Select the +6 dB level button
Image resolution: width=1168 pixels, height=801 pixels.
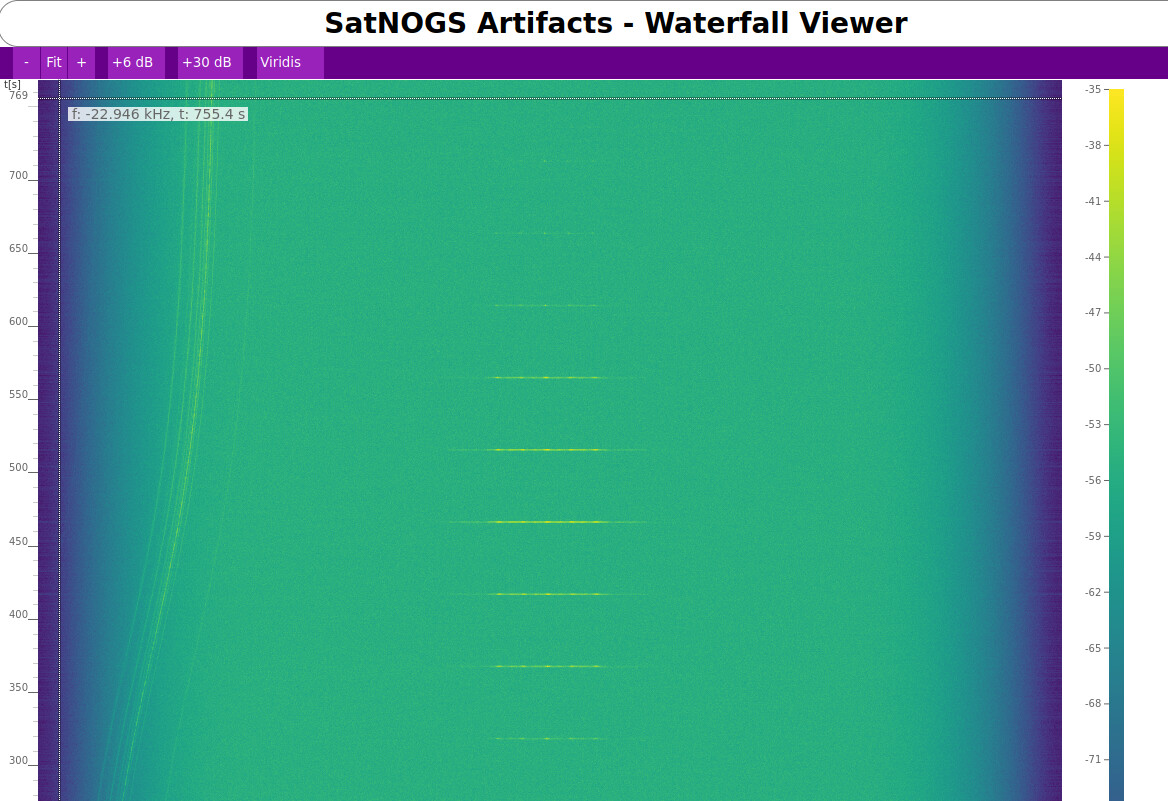133,62
